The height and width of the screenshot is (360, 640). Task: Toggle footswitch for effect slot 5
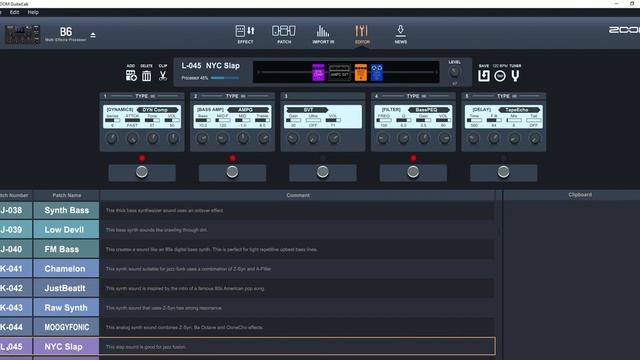coord(503,172)
